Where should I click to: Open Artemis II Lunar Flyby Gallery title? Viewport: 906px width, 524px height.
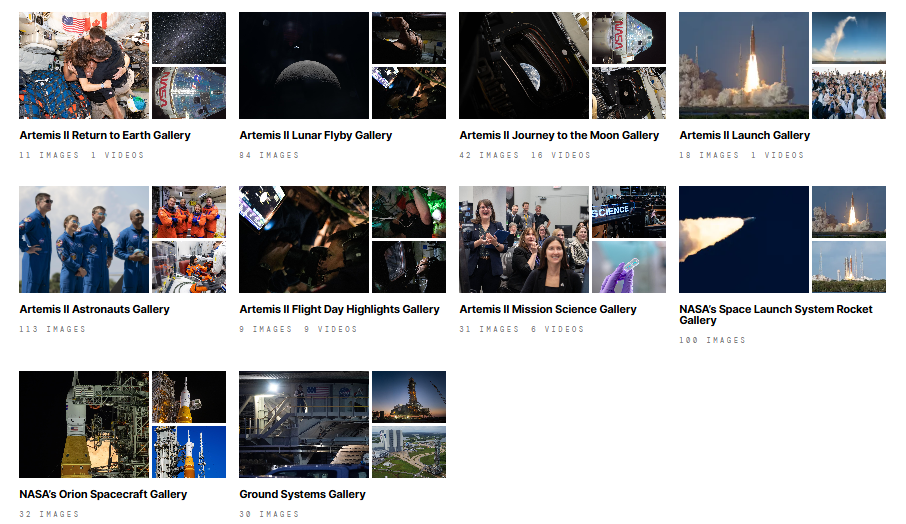315,135
